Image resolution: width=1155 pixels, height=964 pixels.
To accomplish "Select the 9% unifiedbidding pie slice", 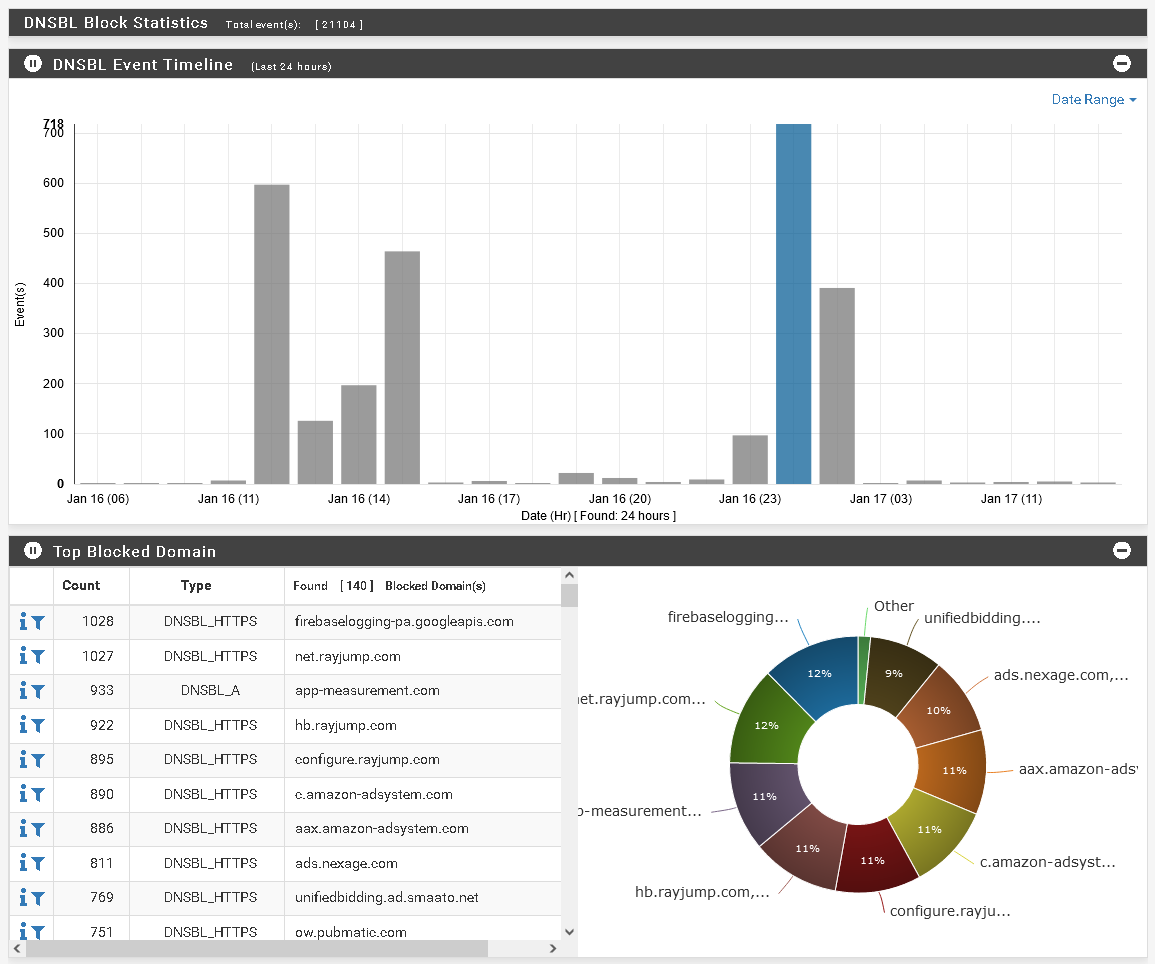I will point(895,674).
